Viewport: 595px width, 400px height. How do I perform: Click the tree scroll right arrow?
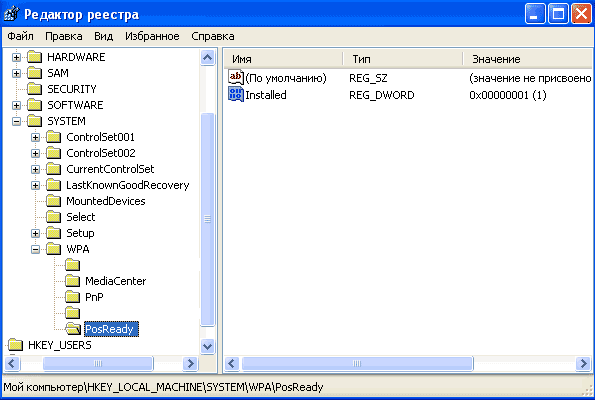coord(190,364)
